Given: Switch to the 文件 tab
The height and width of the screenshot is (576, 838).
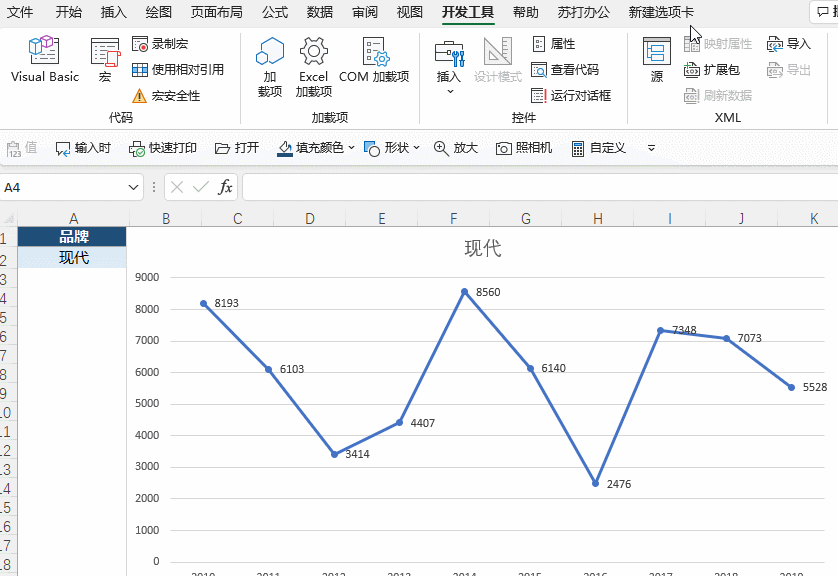Looking at the screenshot, I should tap(20, 12).
